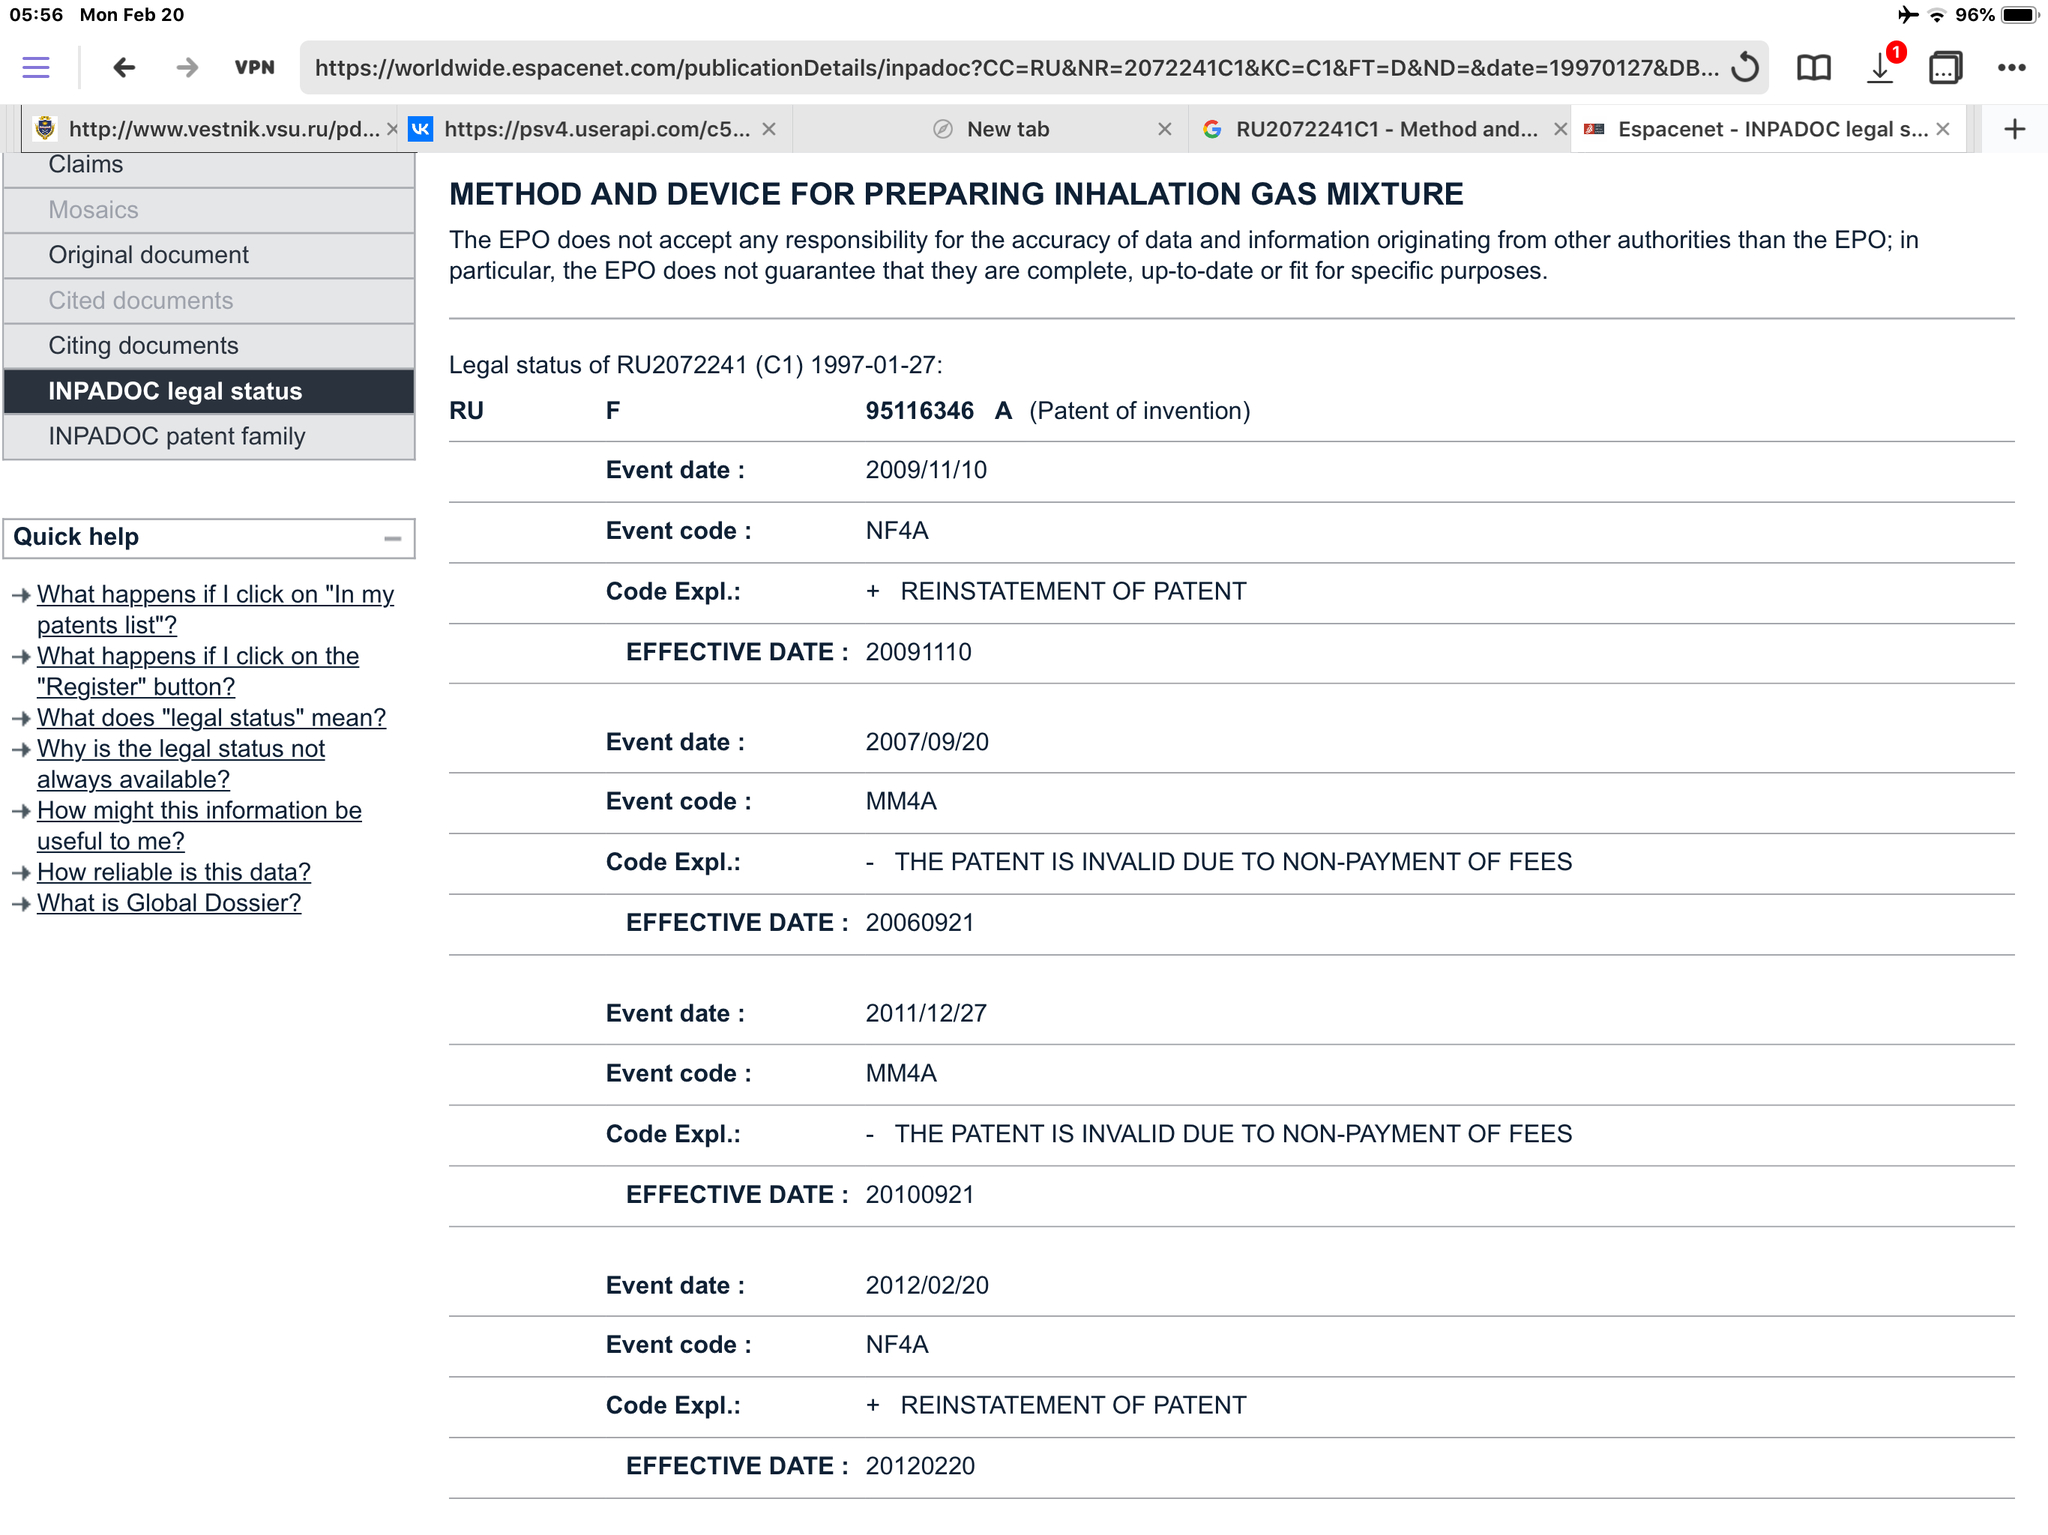
Task: Click the forward navigation arrow
Action: point(187,68)
